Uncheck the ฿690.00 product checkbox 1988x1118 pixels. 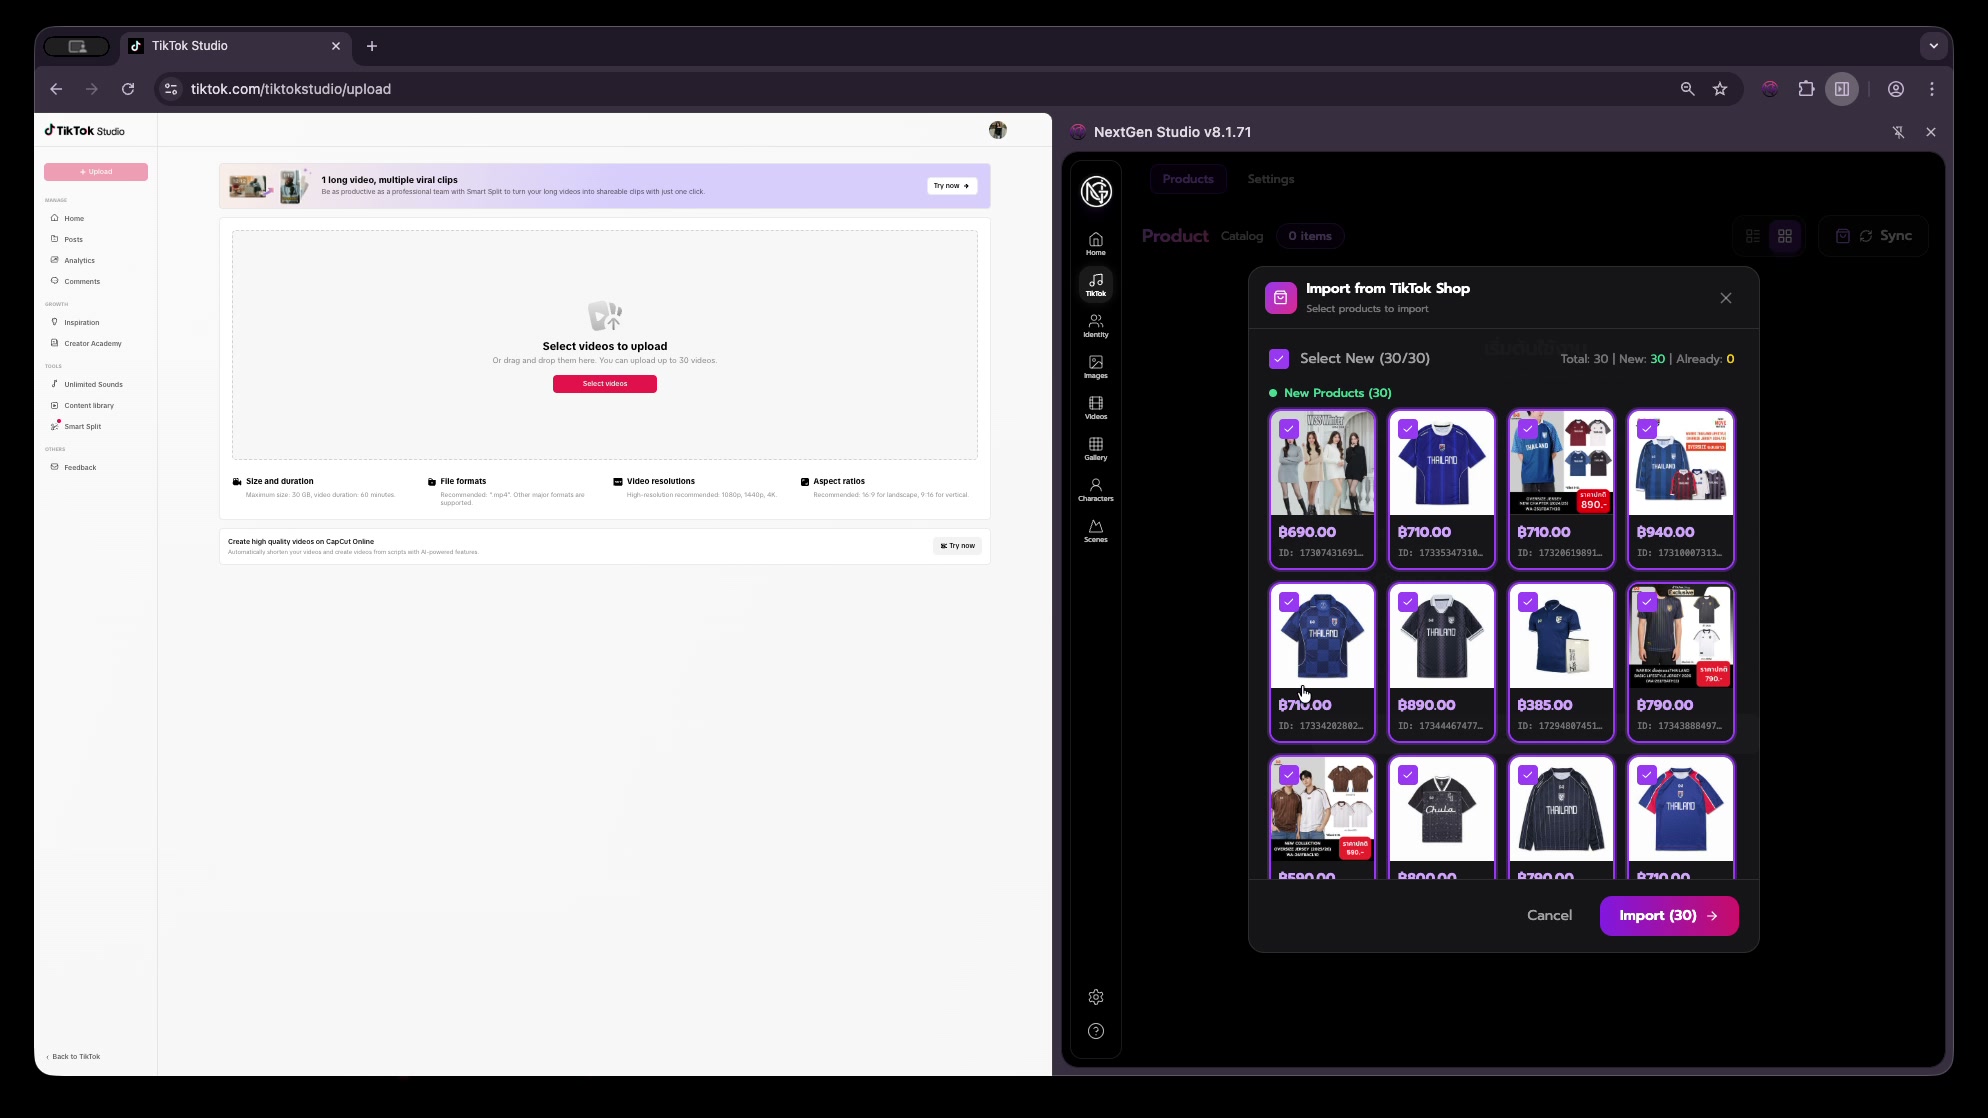point(1289,429)
